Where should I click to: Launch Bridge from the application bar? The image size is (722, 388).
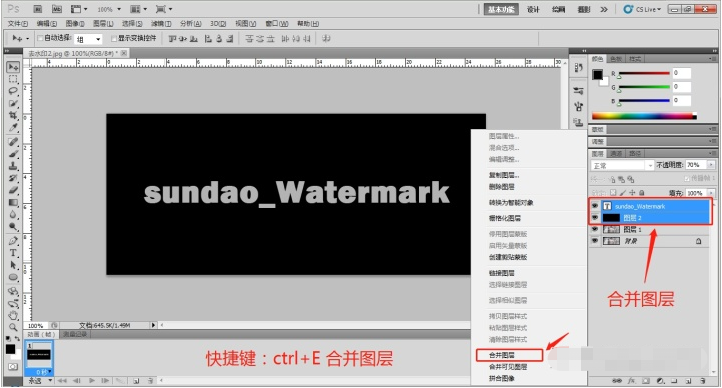pos(38,9)
